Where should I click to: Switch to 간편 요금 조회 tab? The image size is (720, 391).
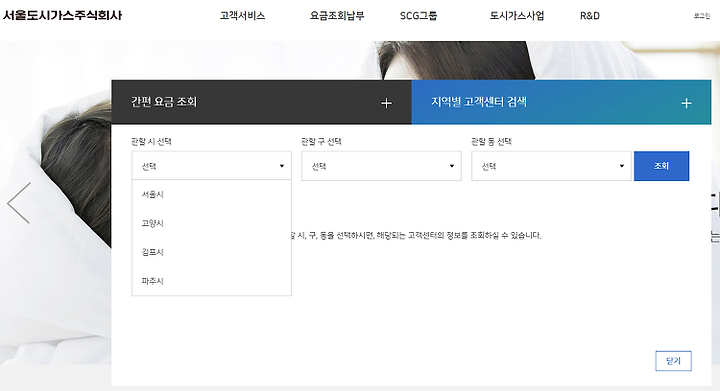coord(261,102)
